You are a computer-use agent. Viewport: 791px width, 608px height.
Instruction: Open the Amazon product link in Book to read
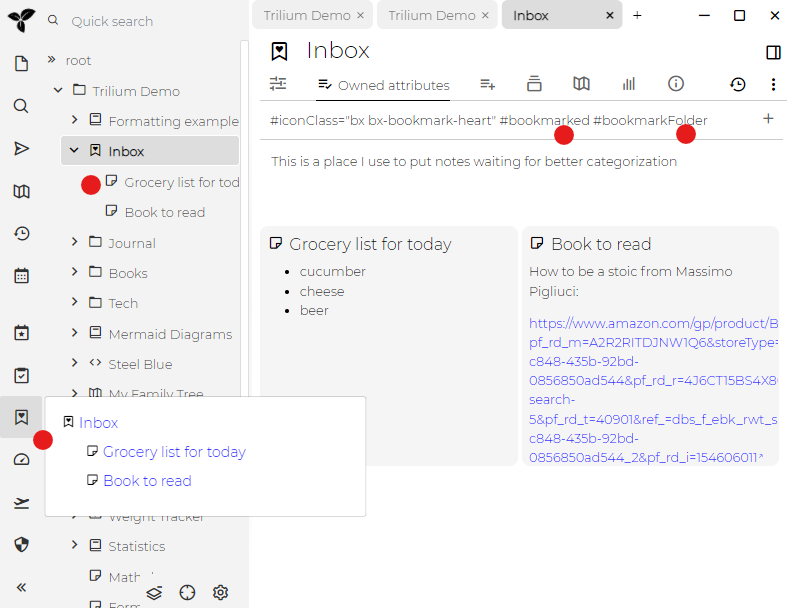coord(652,323)
